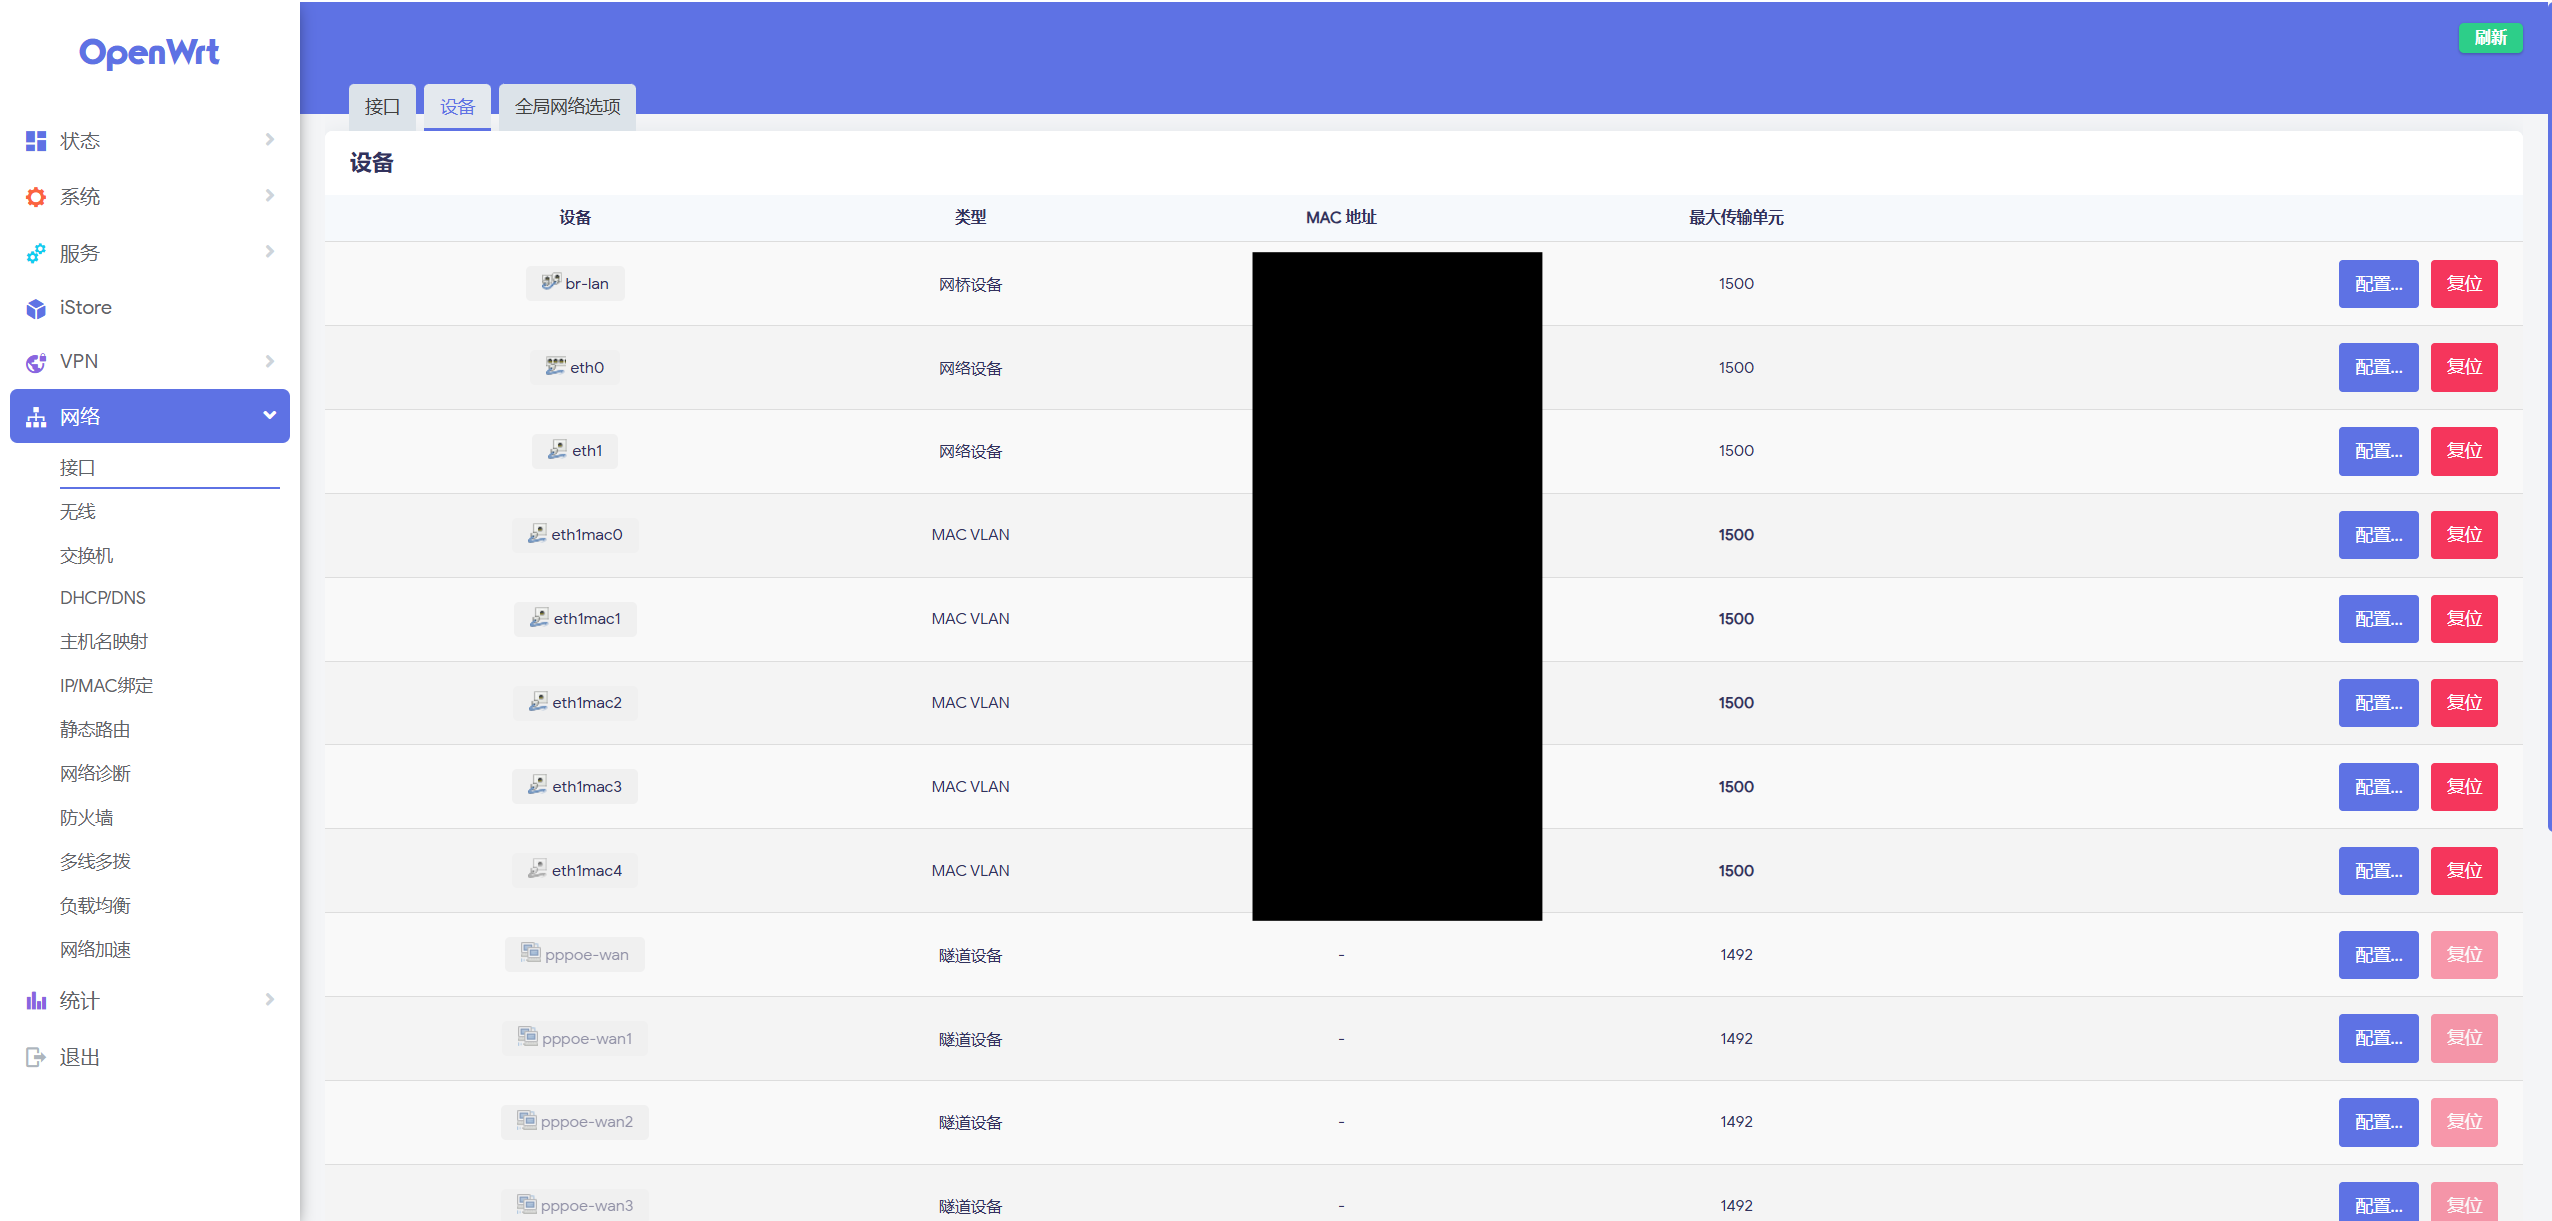The height and width of the screenshot is (1221, 2552).
Task: Click the System gear icon
Action: (36, 197)
